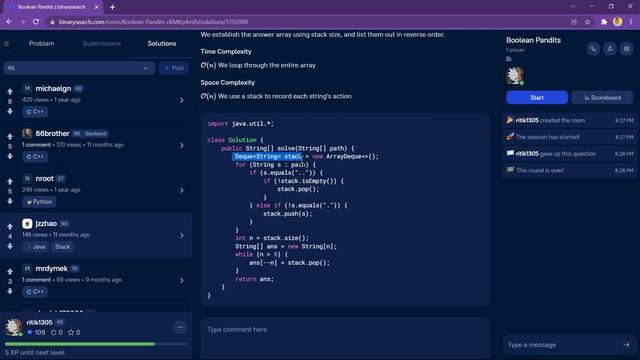Upvote mrdymek's solution
The width and height of the screenshot is (640, 360).
click(x=10, y=271)
